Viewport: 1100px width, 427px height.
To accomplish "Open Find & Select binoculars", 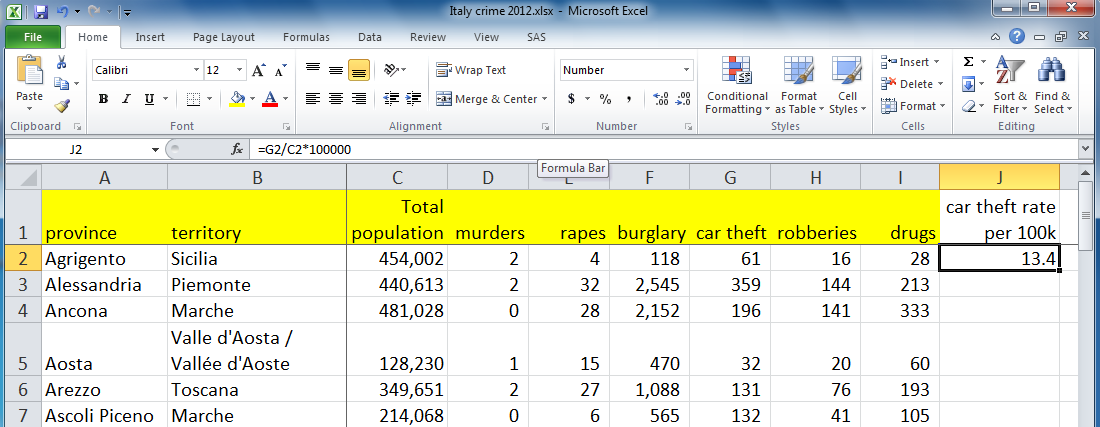I will (x=1052, y=85).
